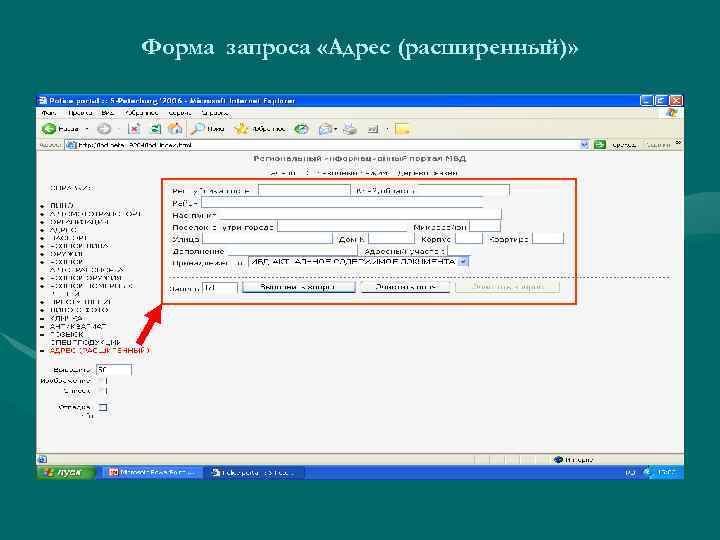
Task: Click the 'Поселок внутри города' input field
Action: coord(343,227)
